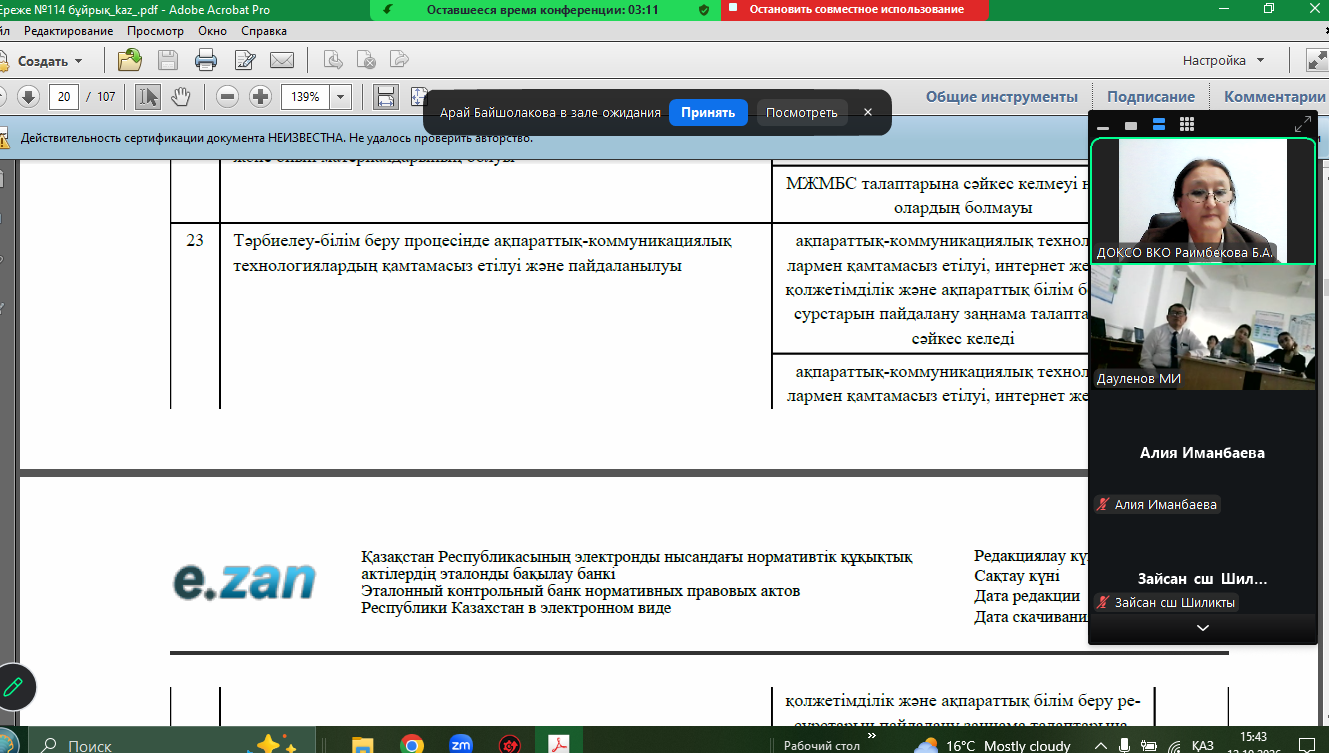
Task: Click the Посмотреть button in the notification
Action: click(802, 113)
